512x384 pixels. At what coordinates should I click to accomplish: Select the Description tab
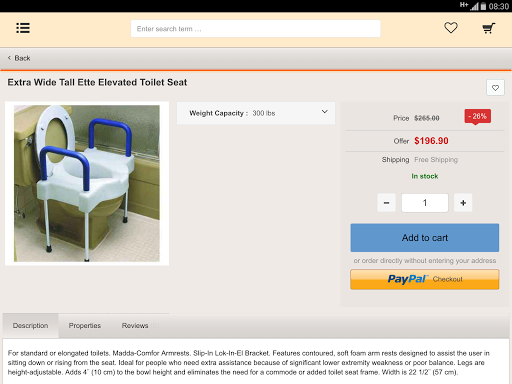(30, 326)
